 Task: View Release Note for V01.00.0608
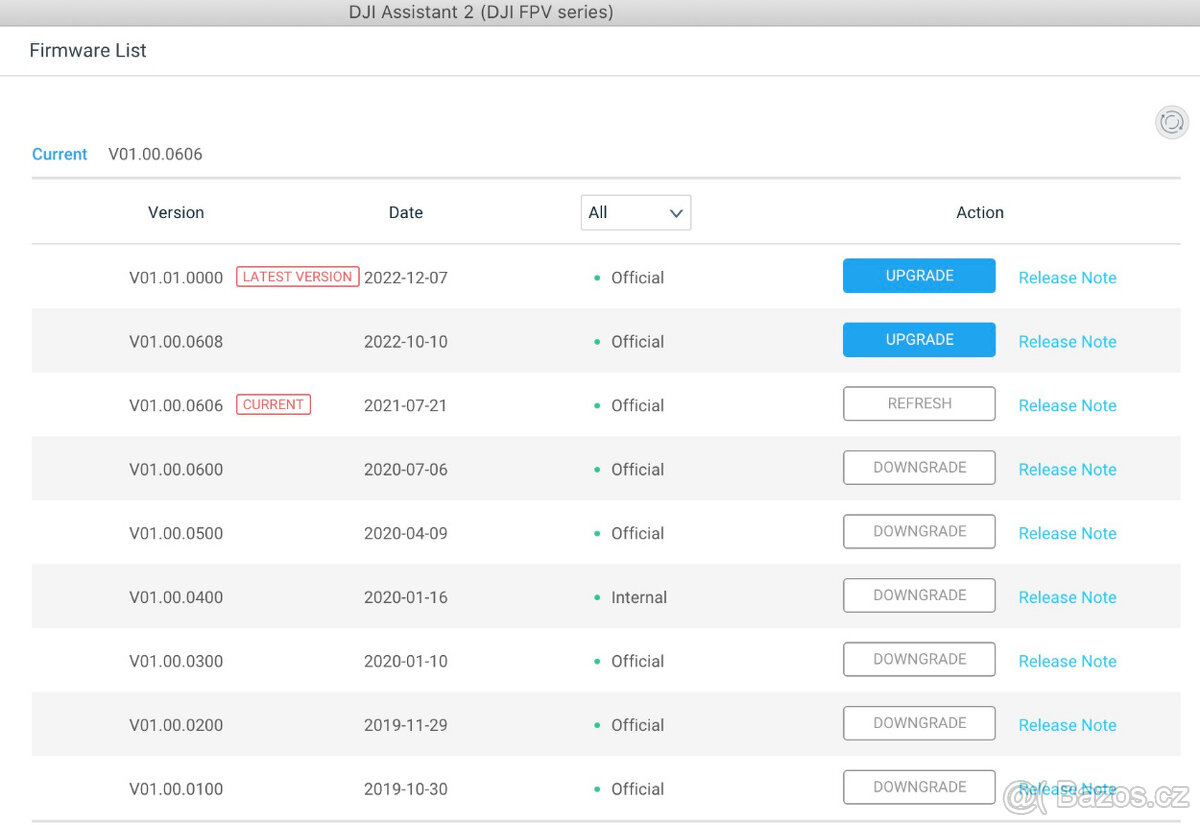(x=1067, y=342)
